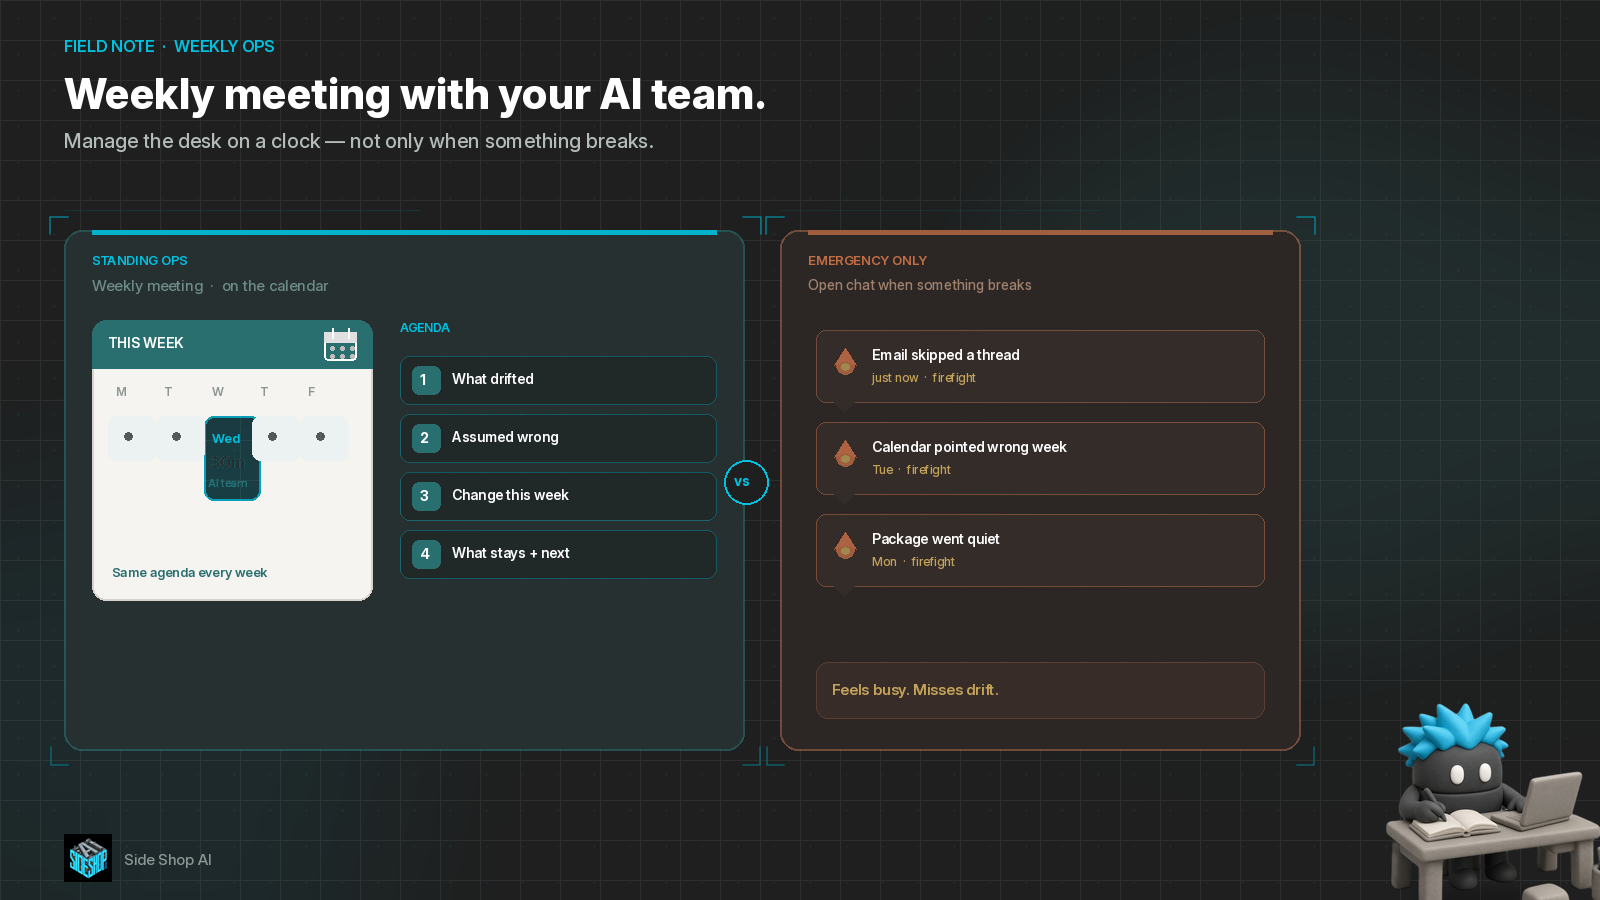Click the Friday dot in the week calendar

(320, 437)
